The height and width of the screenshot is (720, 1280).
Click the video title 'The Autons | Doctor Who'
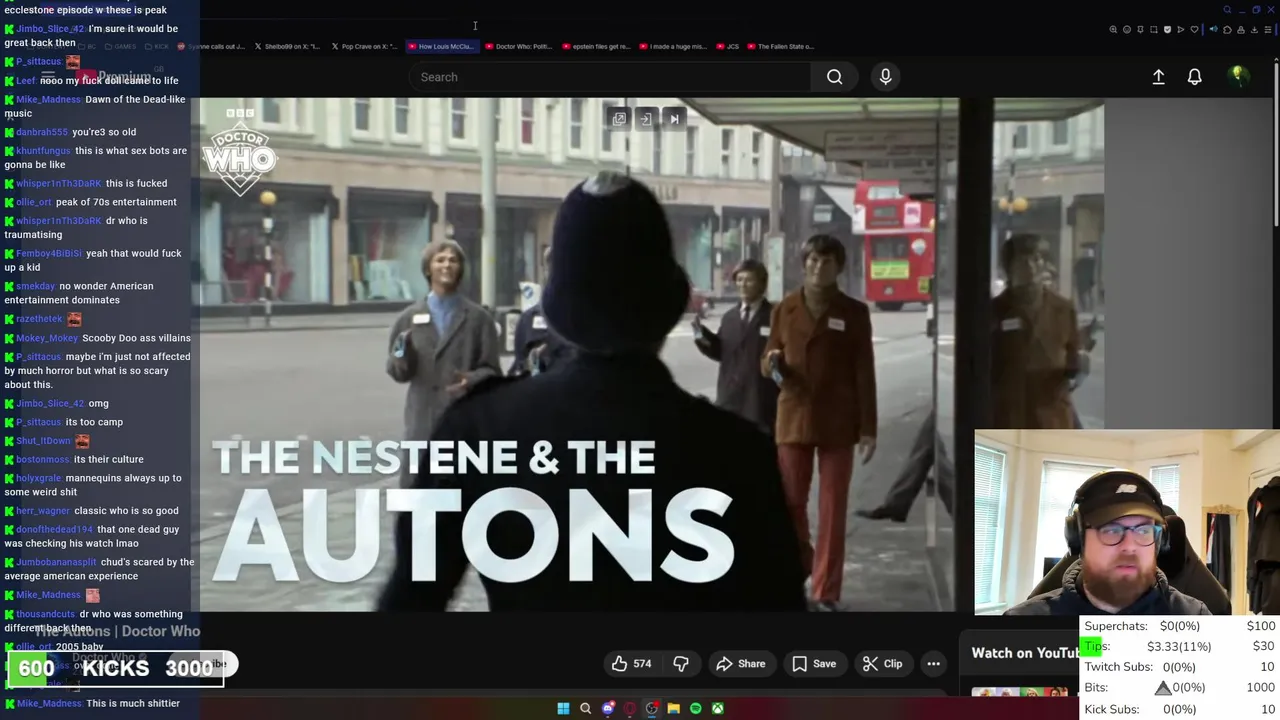(117, 631)
